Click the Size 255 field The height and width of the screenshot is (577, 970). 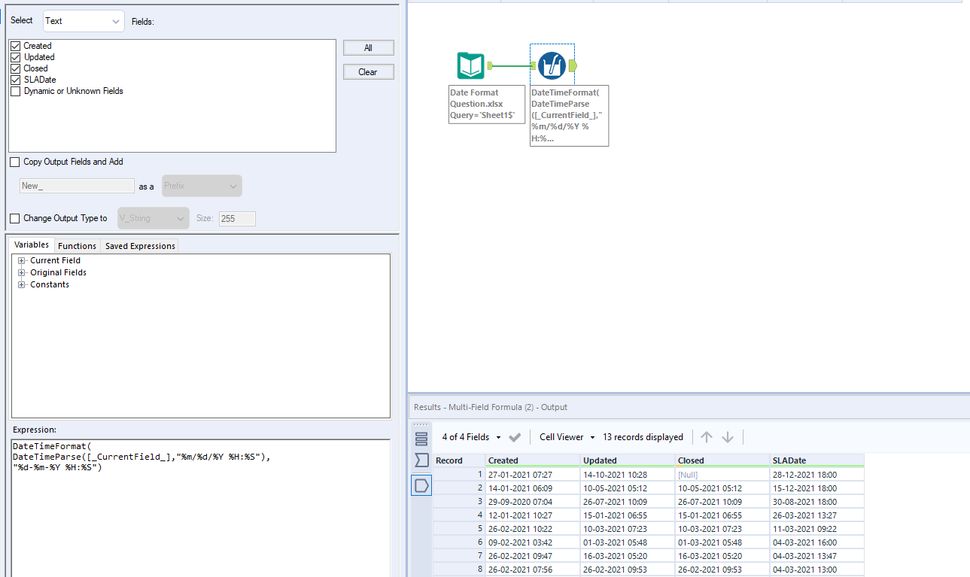pos(237,218)
